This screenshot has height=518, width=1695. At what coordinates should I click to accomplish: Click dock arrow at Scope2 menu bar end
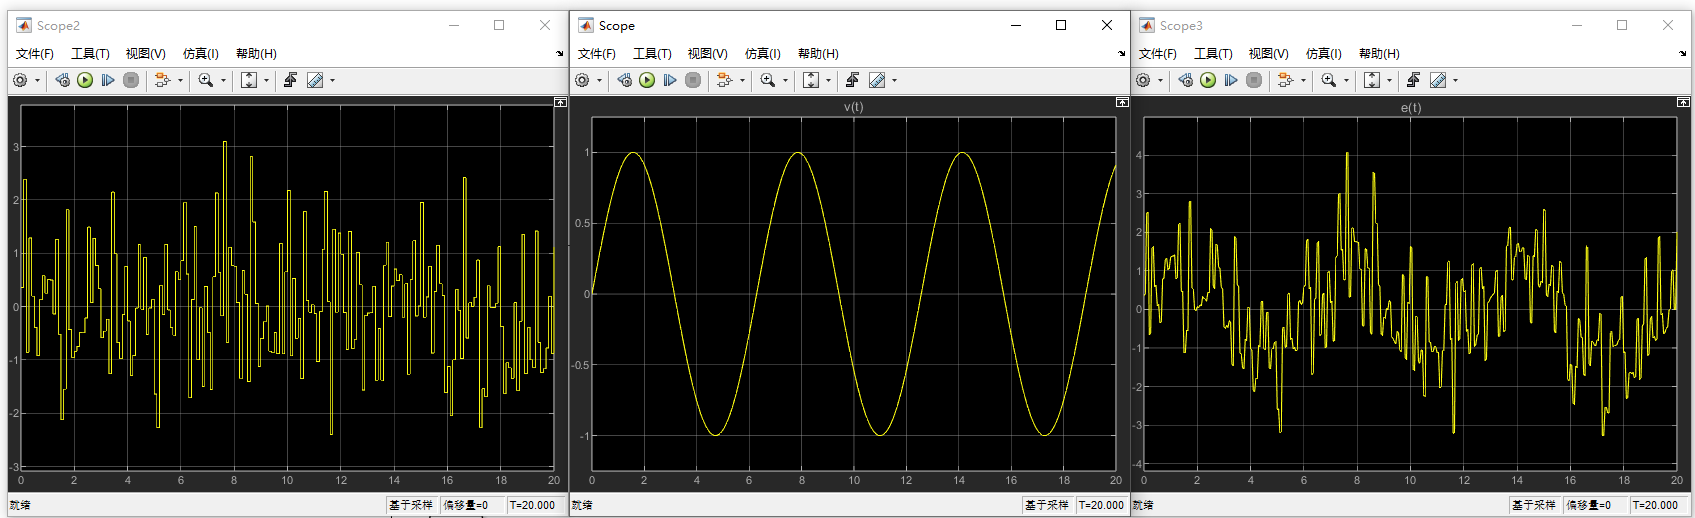pos(560,54)
